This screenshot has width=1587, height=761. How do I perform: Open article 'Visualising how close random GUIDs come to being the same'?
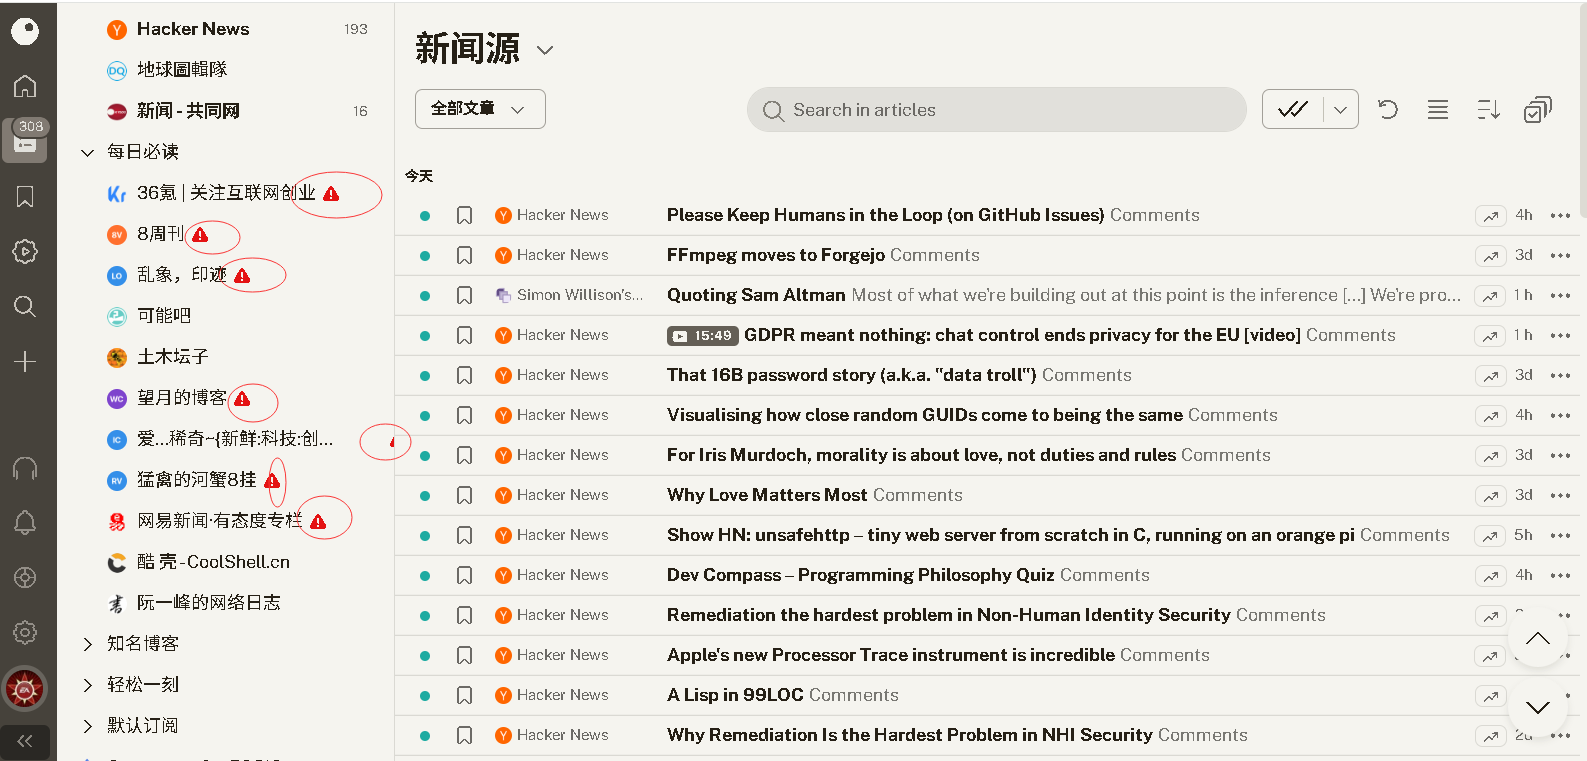[x=924, y=415]
